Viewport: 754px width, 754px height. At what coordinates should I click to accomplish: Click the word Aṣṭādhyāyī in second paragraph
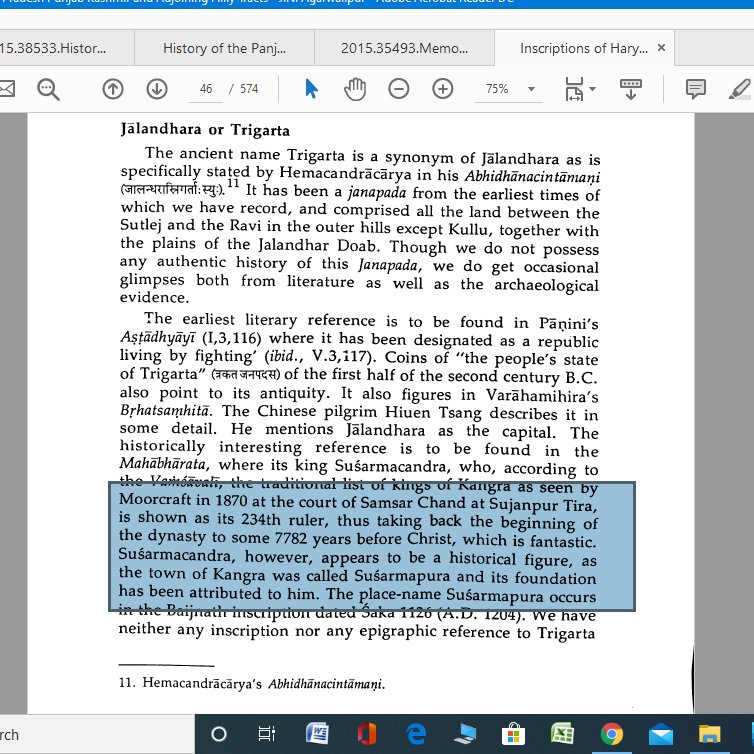click(x=158, y=338)
